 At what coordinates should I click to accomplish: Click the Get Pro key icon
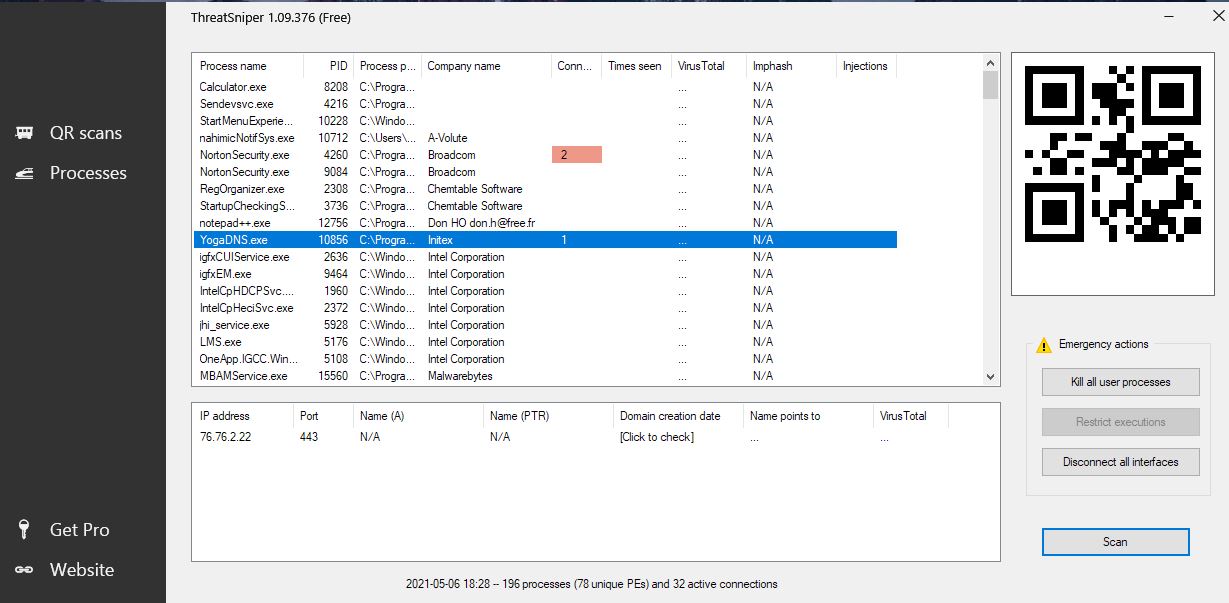25,529
